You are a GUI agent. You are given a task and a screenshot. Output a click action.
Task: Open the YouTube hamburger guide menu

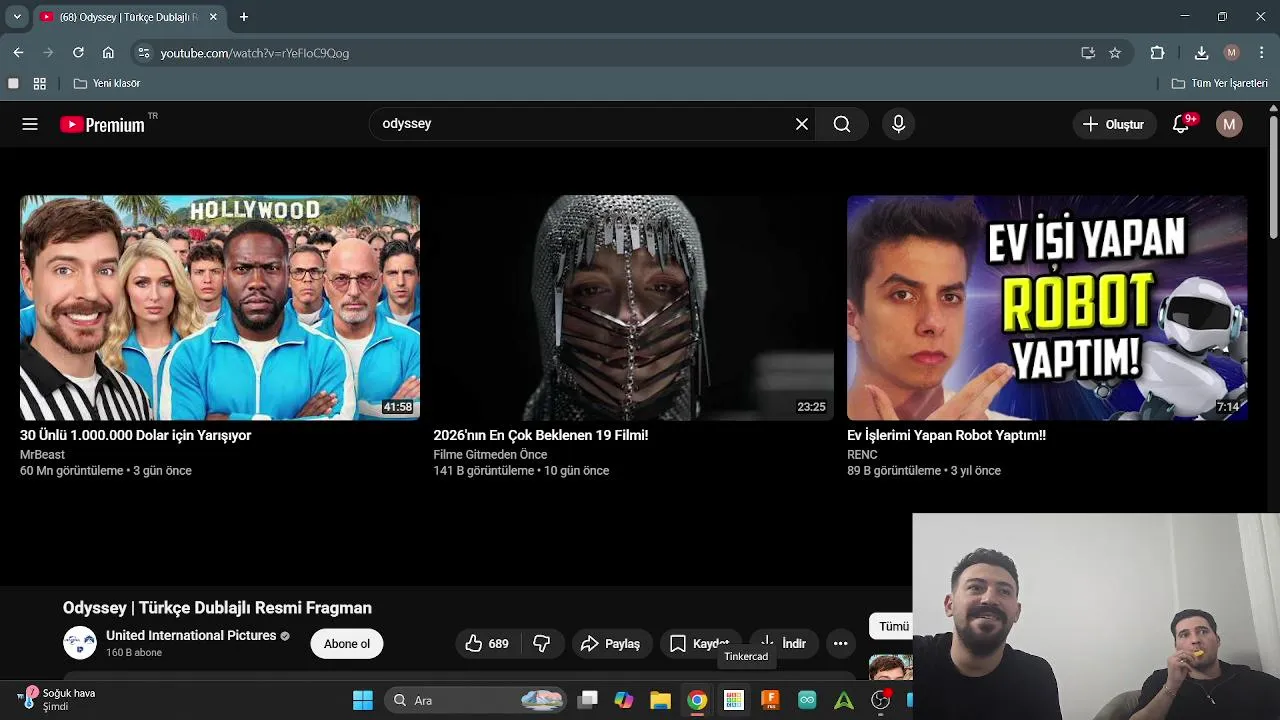coord(30,124)
